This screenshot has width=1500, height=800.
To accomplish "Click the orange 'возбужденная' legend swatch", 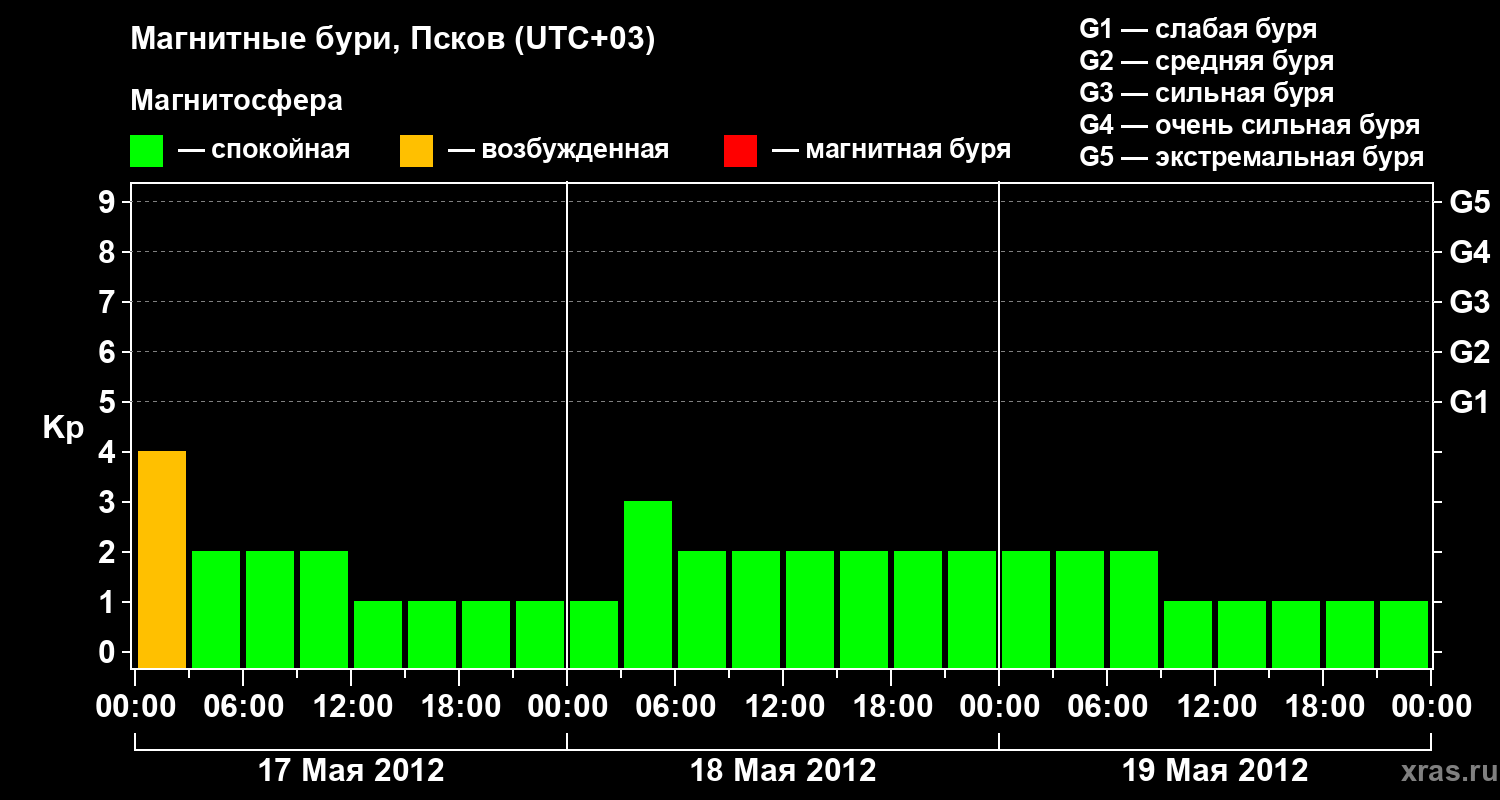I will point(416,151).
